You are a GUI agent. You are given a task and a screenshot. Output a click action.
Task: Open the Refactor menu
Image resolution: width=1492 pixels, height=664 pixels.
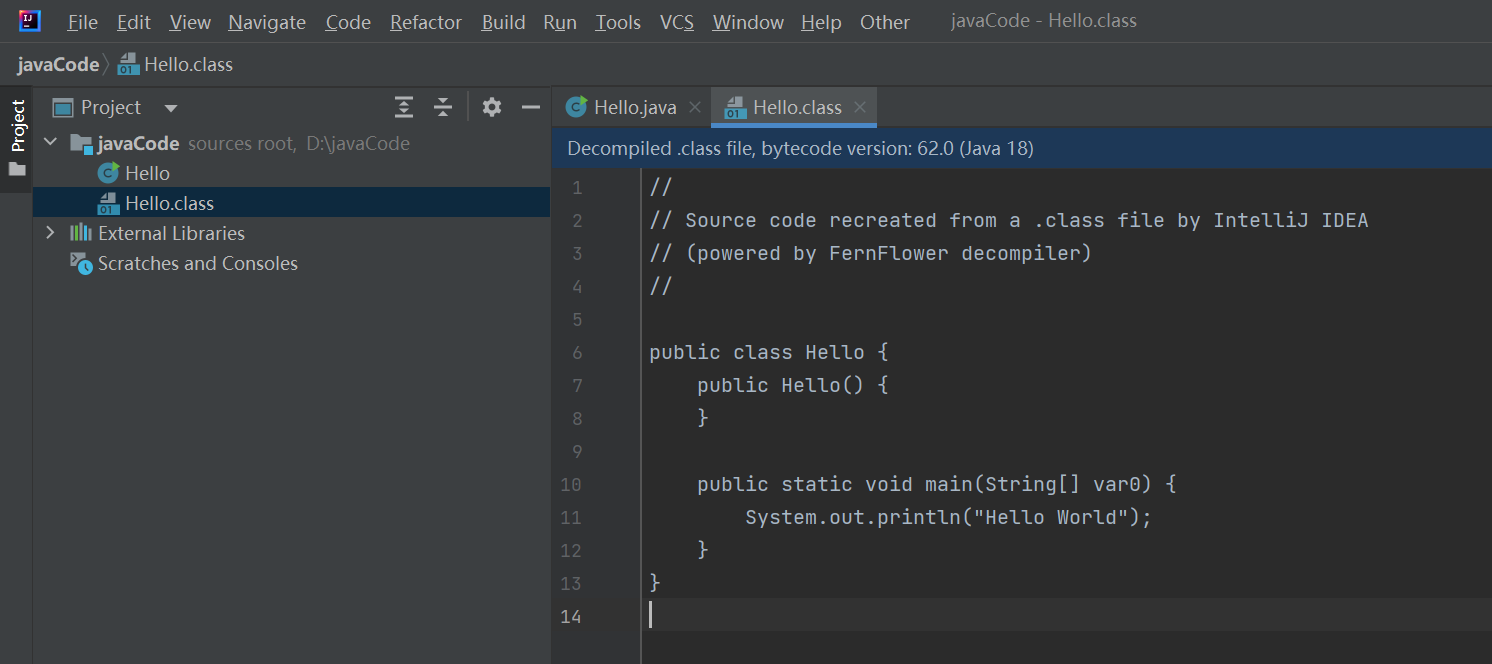point(426,22)
